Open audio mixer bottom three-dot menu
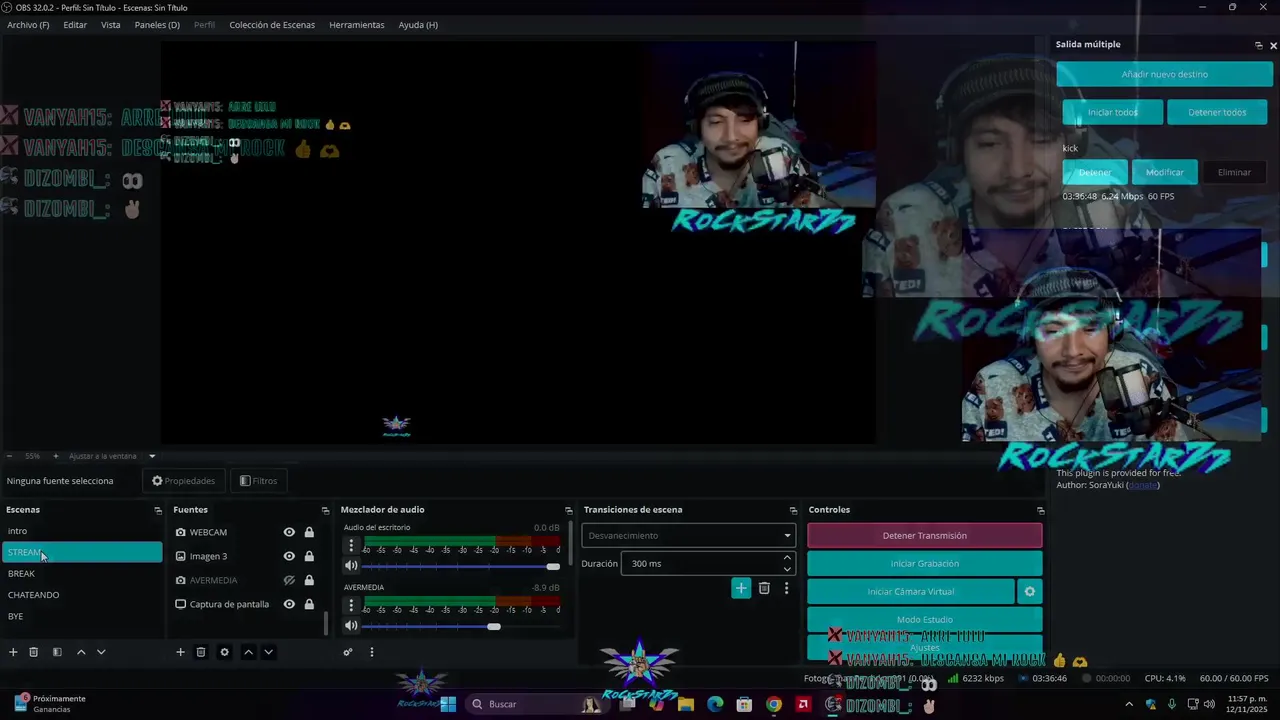This screenshot has height=720, width=1280. [371, 652]
